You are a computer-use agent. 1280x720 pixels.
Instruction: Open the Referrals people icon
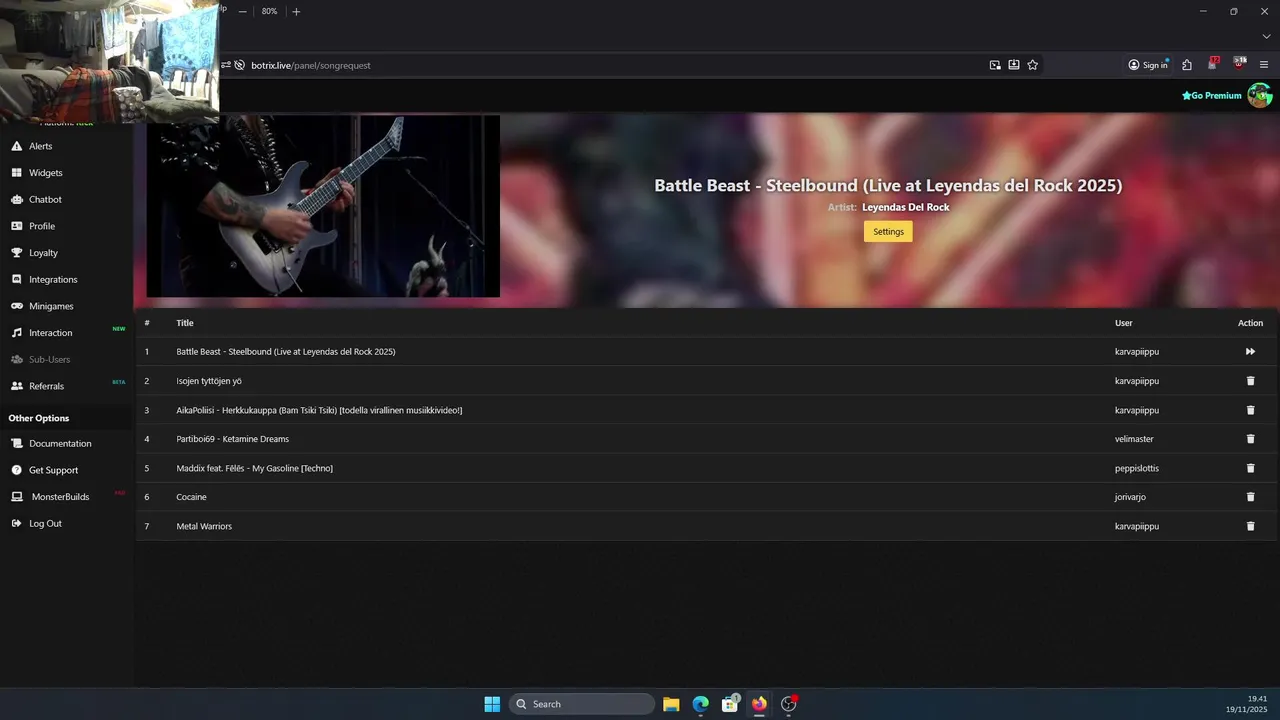16,386
